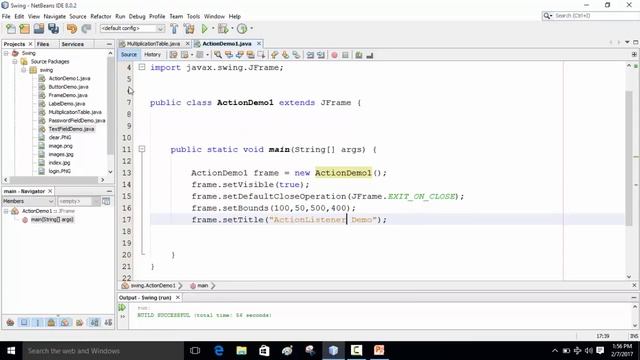Image resolution: width=640 pixels, height=360 pixels.
Task: Switch to the Services tab
Action: 73,44
